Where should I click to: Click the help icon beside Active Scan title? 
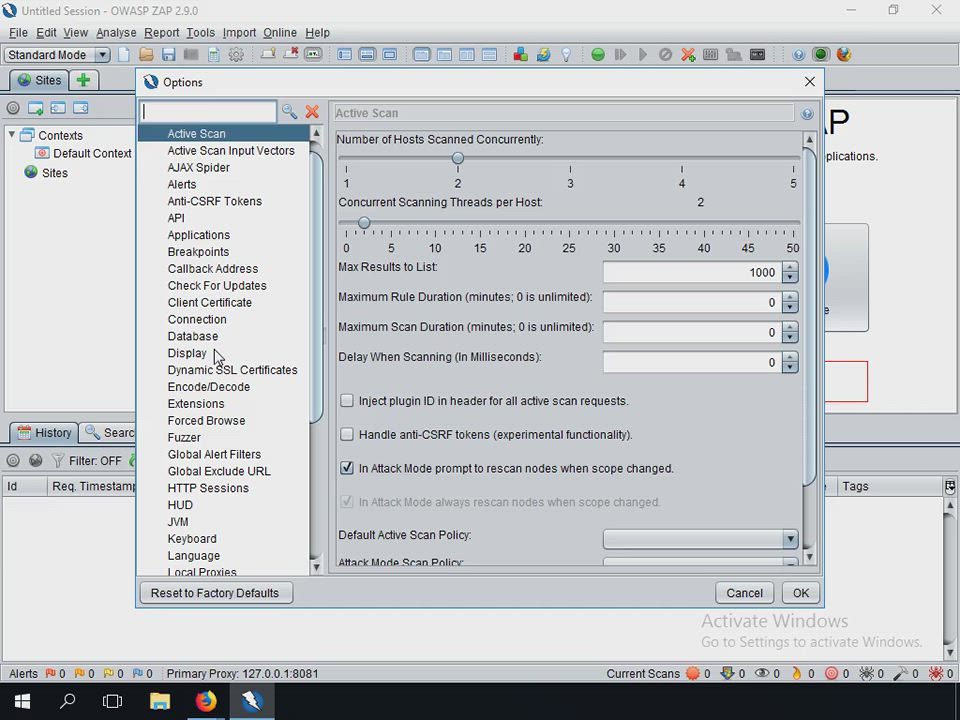807,114
